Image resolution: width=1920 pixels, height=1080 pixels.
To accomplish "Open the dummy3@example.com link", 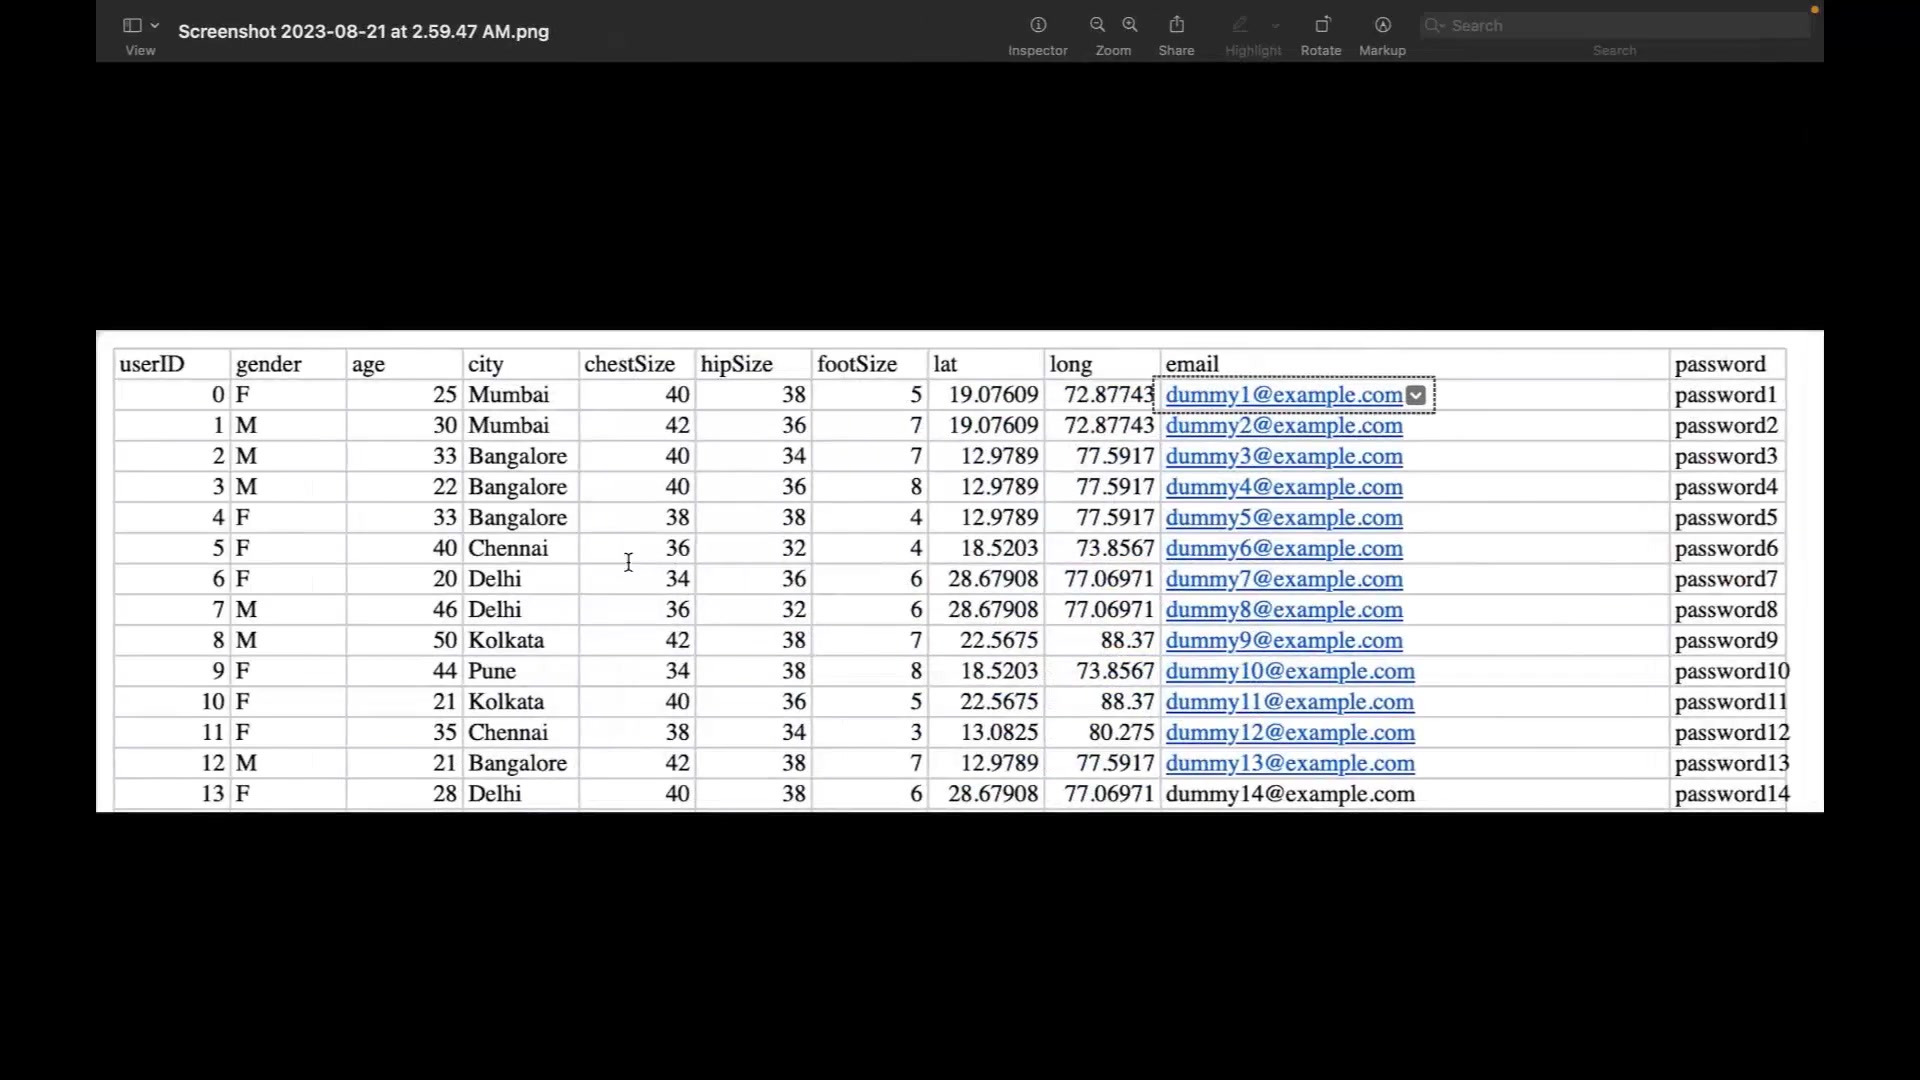I will coord(1284,456).
